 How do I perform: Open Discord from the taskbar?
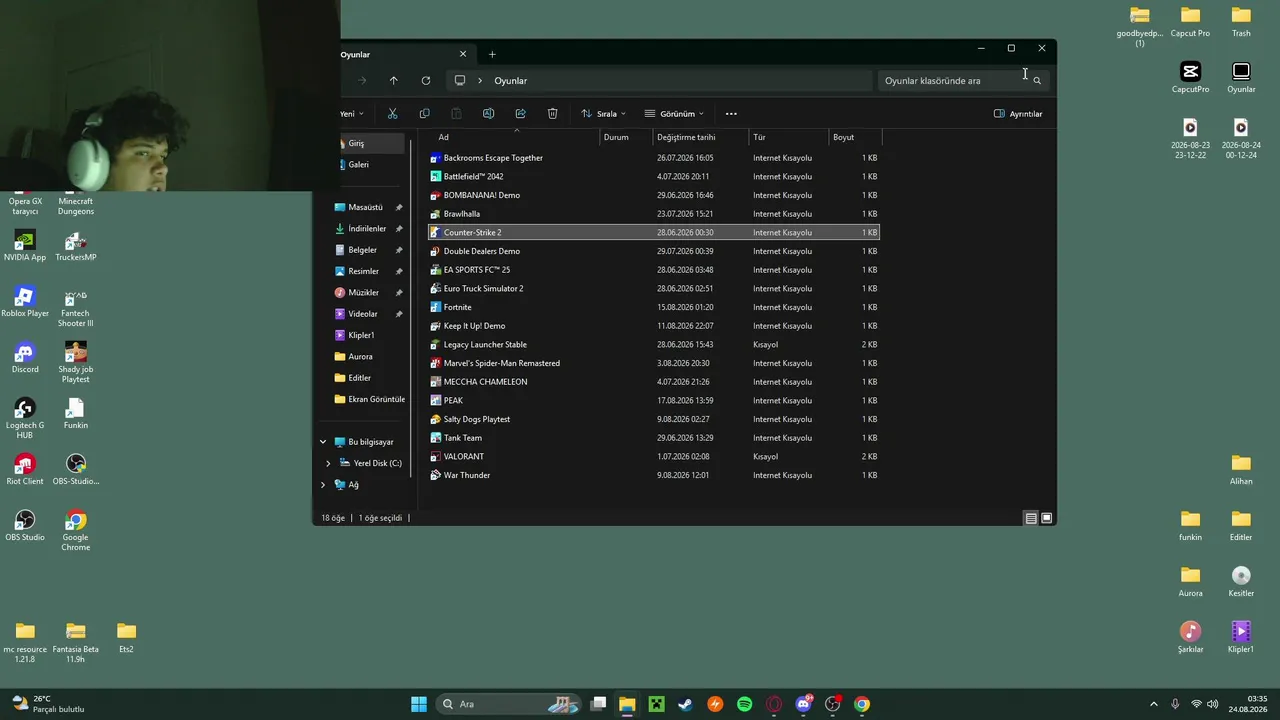coord(803,704)
